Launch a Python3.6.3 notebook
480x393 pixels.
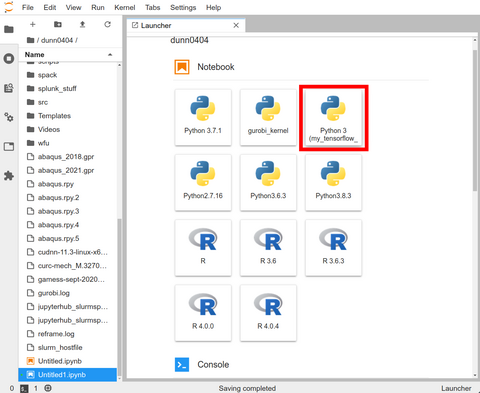(268, 183)
